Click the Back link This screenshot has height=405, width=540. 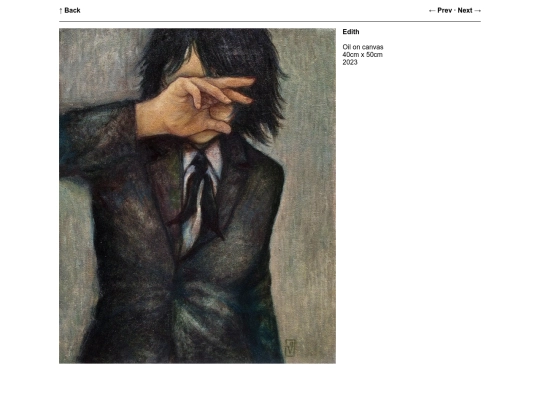pos(72,10)
